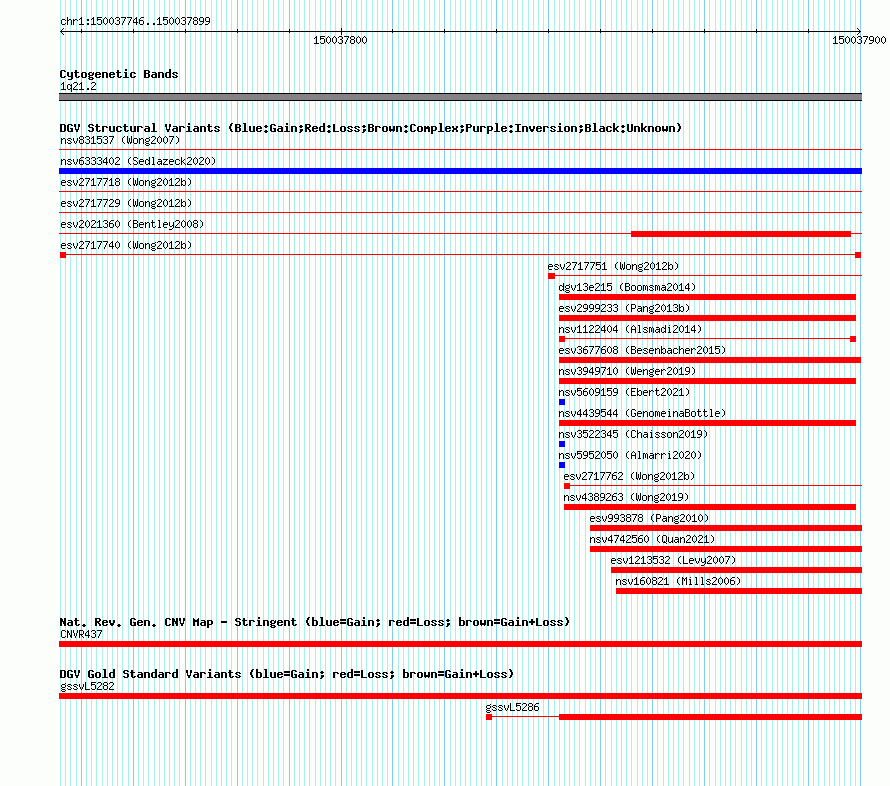Click the red end marker of nsv1122404
Viewport: 890px width, 786px height.
coord(853,339)
